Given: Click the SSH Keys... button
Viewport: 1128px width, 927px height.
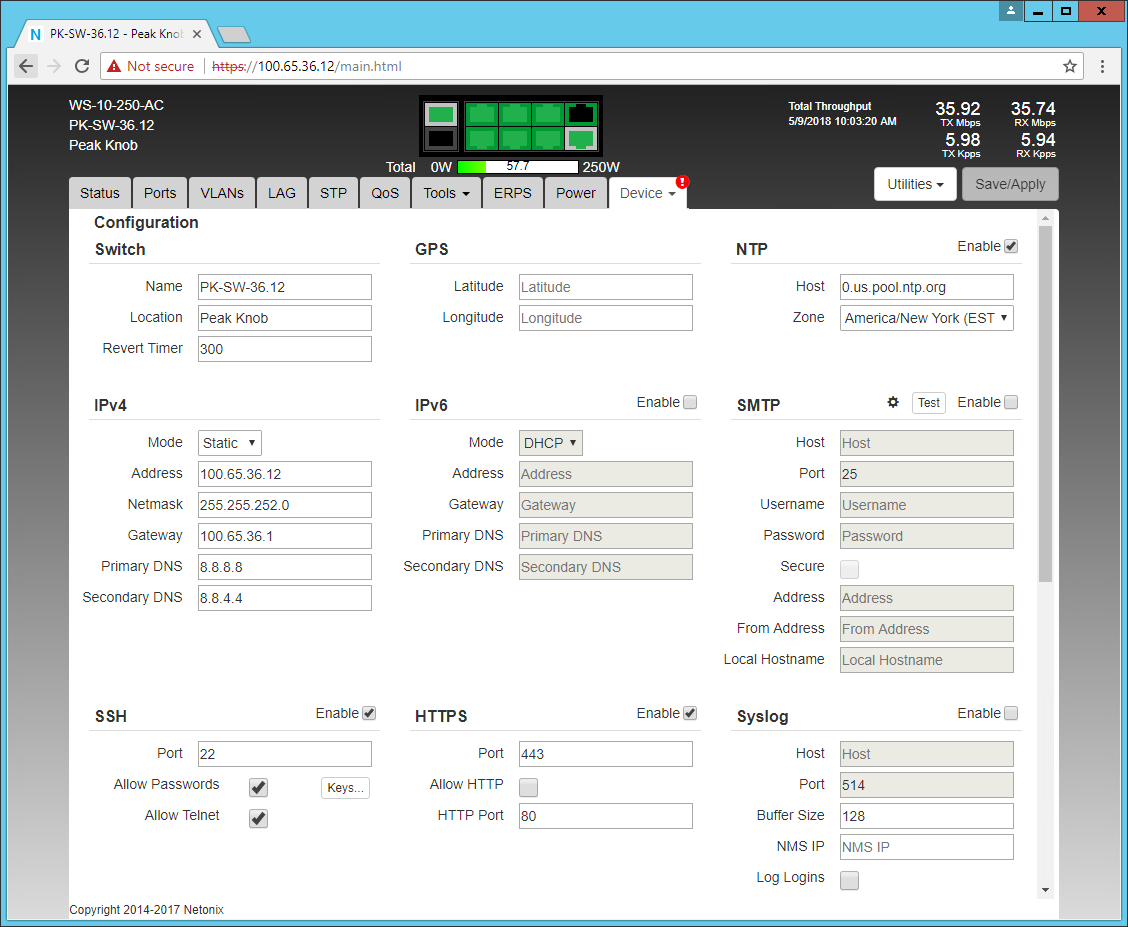Looking at the screenshot, I should point(345,788).
